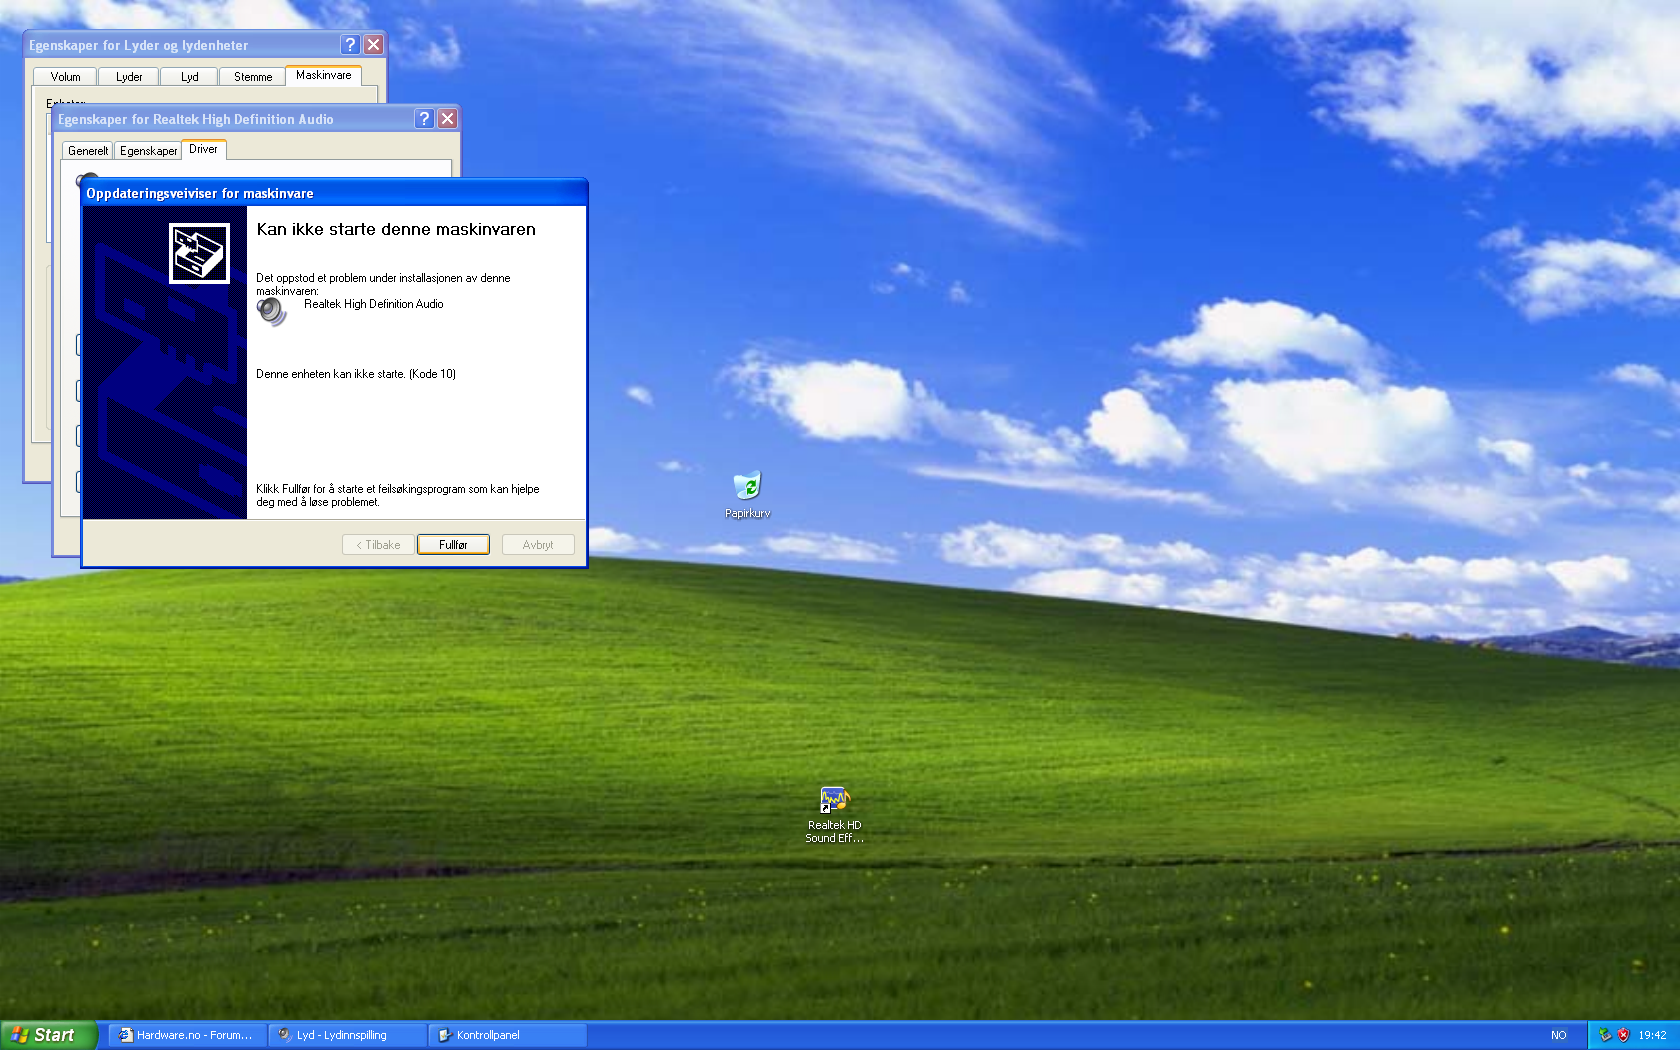The height and width of the screenshot is (1050, 1680).
Task: Select the Maskinvare tab
Action: click(x=324, y=75)
